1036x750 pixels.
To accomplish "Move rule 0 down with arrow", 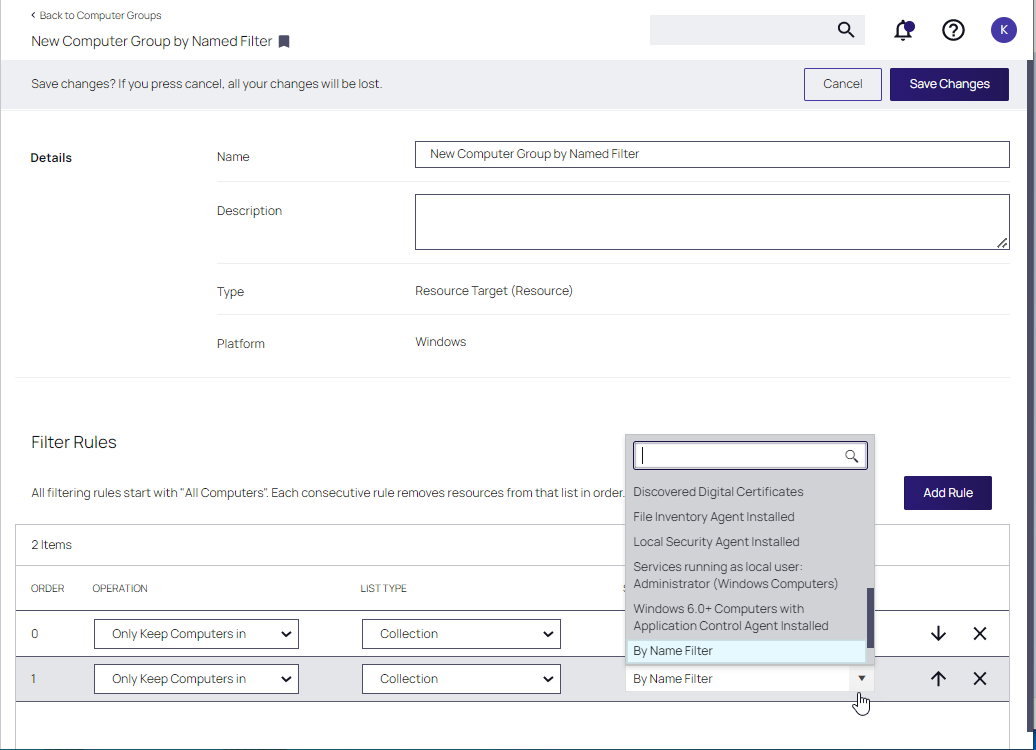I will (938, 634).
